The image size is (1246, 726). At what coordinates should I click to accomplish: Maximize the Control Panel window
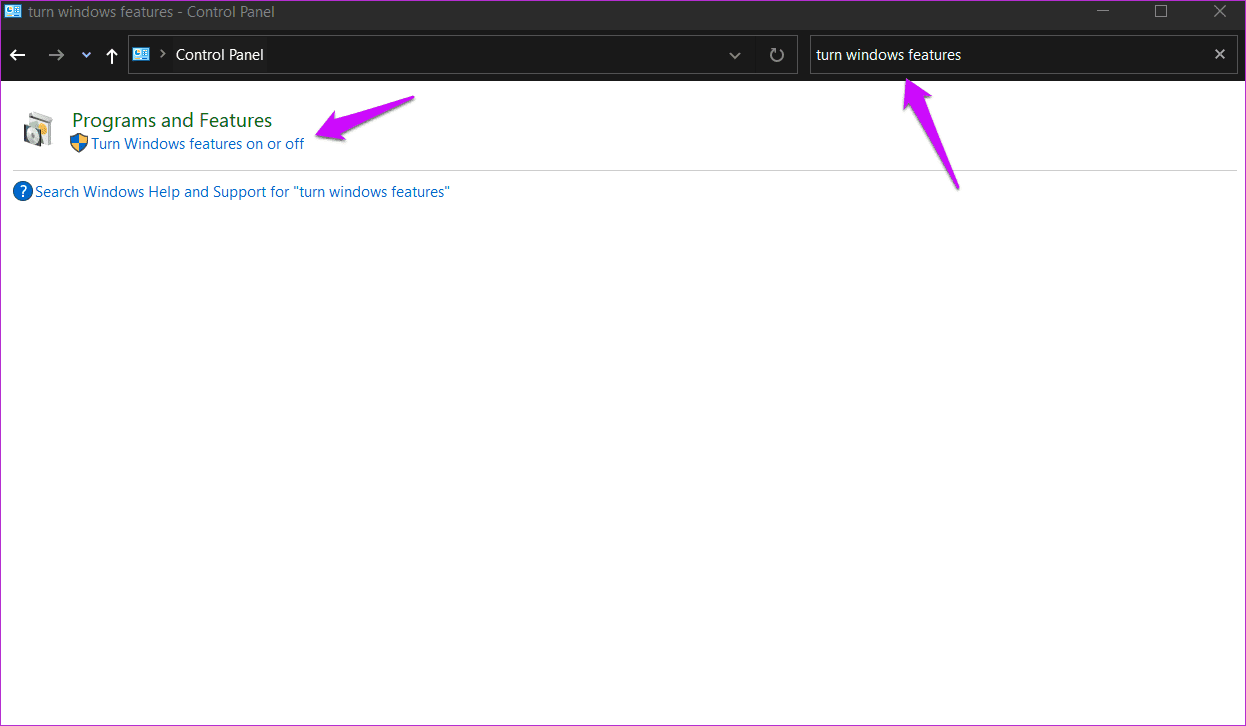[x=1161, y=12]
